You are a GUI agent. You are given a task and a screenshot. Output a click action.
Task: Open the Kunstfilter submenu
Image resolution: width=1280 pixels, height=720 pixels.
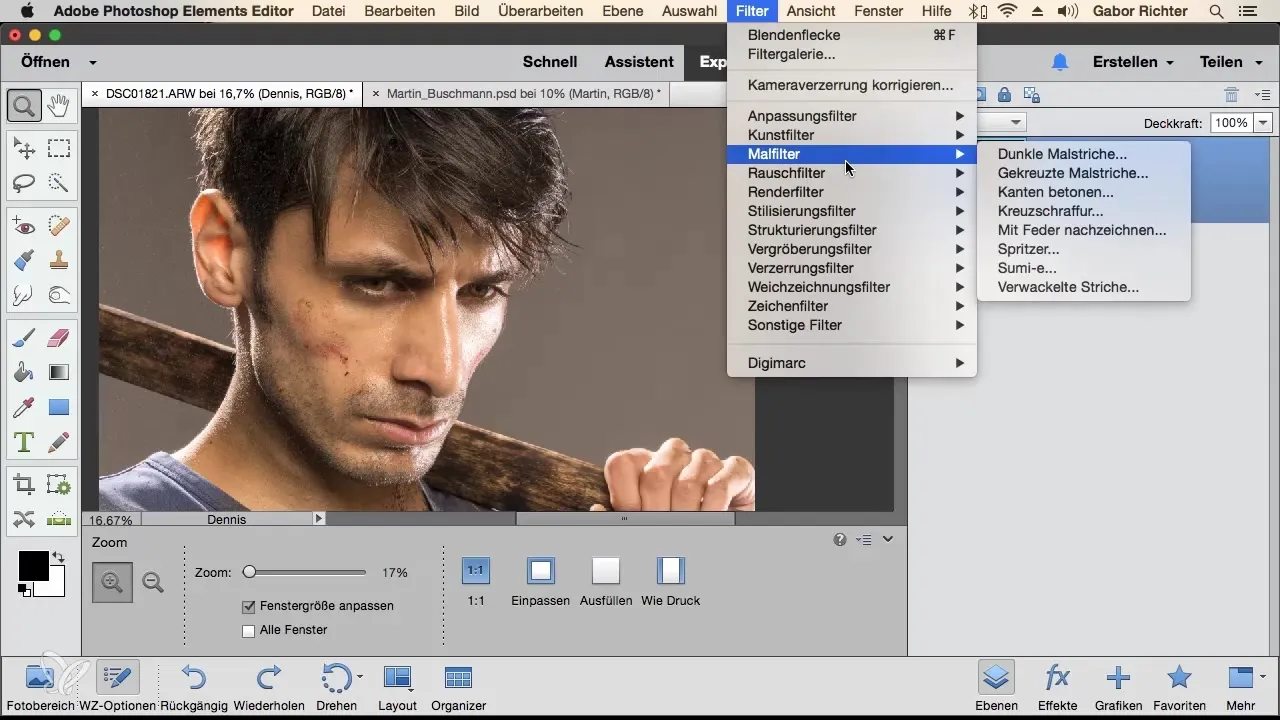pyautogui.click(x=851, y=135)
